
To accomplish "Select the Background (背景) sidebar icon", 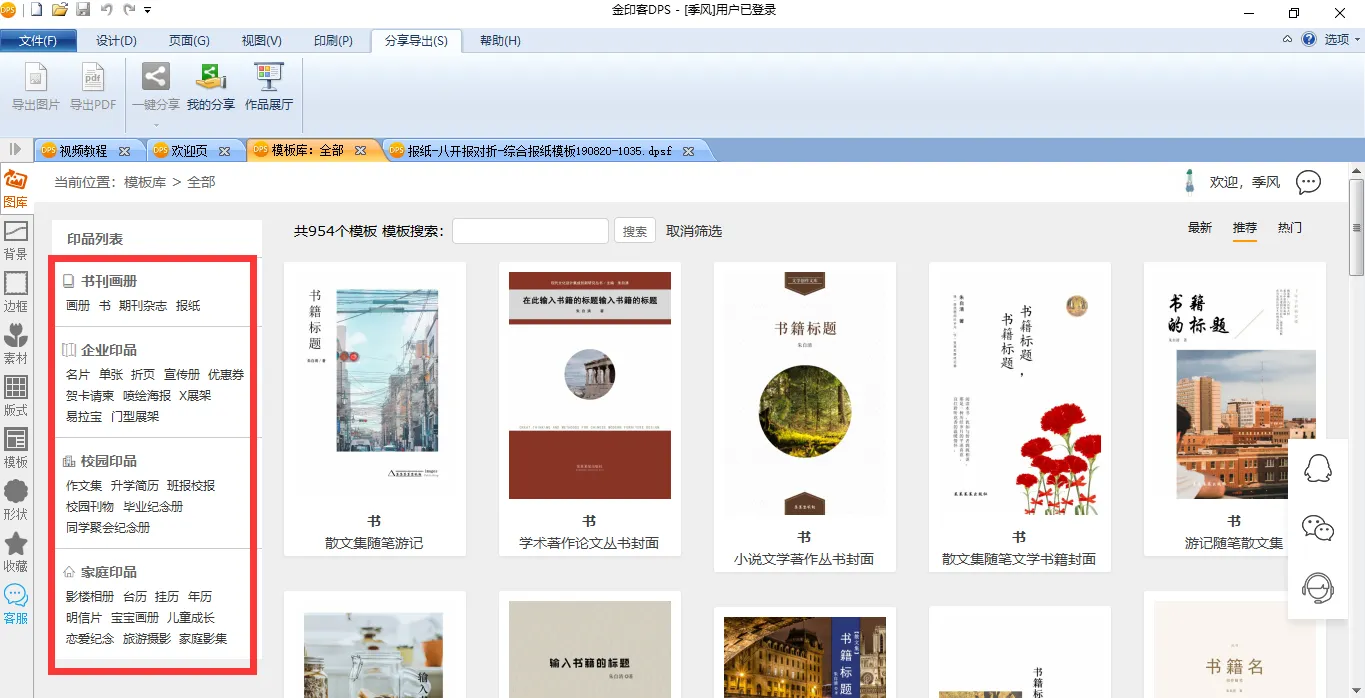I will coord(16,240).
